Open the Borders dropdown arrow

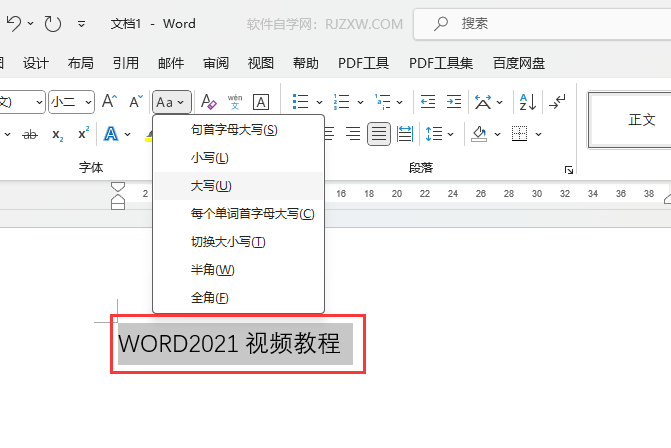point(538,134)
